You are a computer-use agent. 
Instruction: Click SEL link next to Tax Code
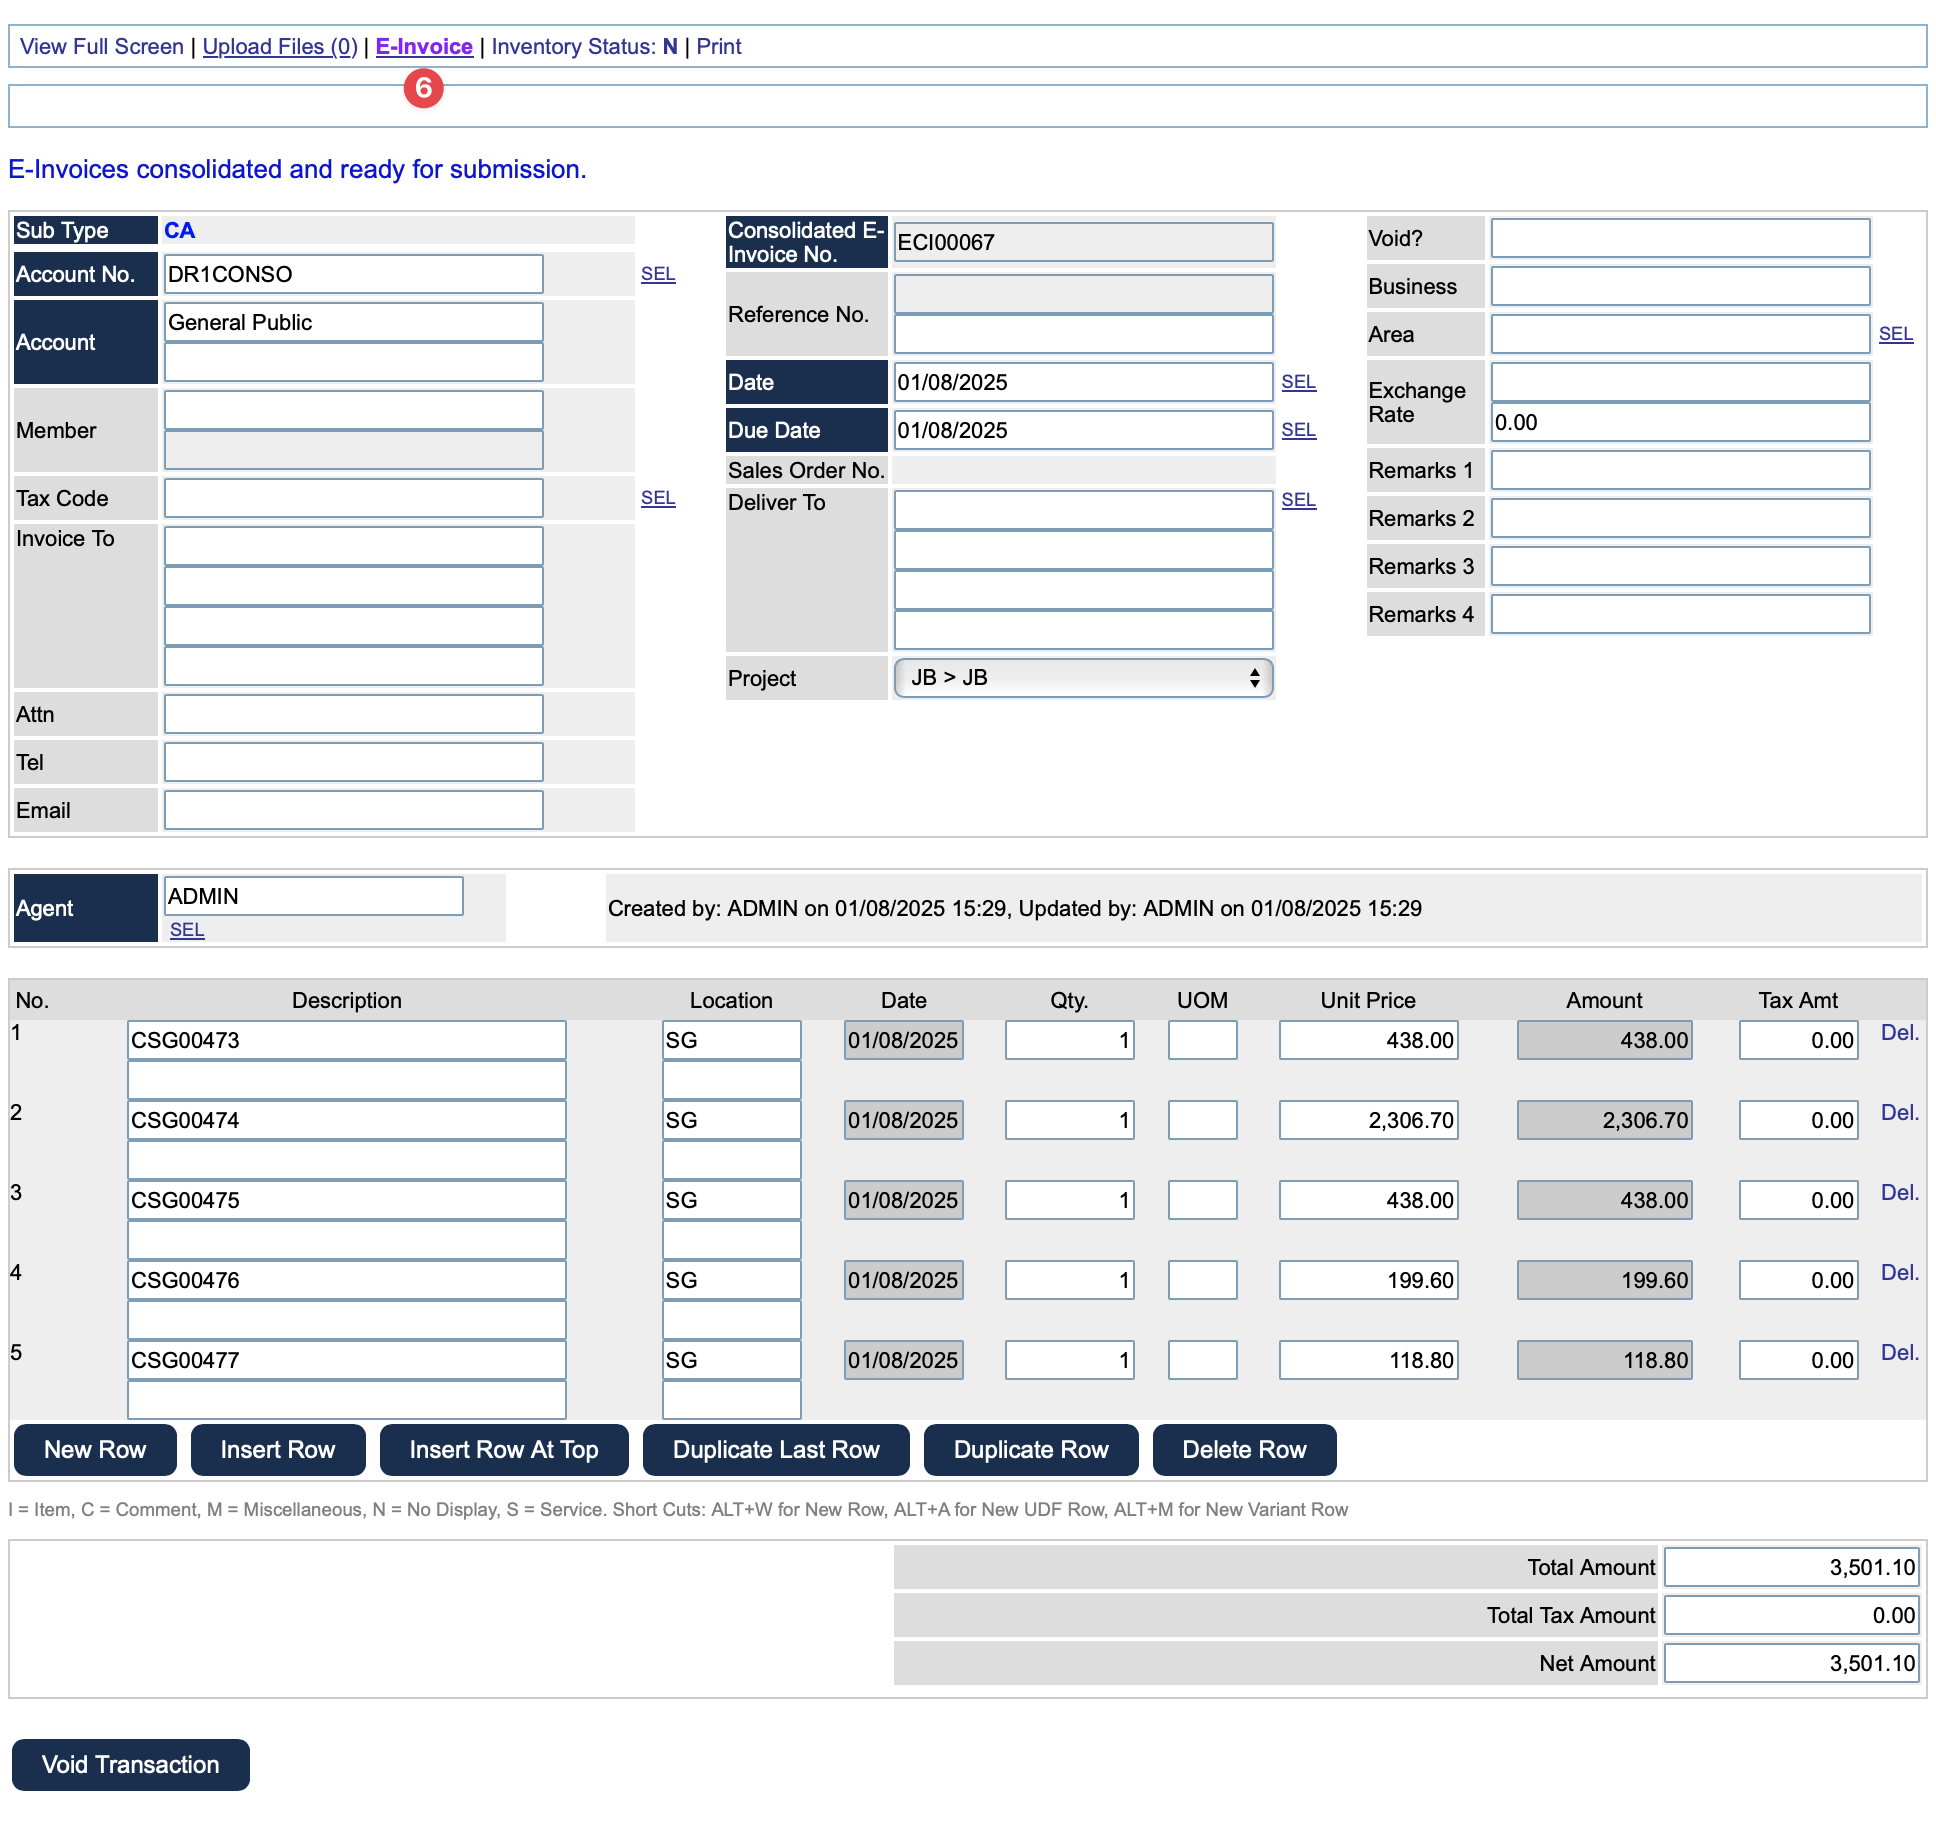658,498
